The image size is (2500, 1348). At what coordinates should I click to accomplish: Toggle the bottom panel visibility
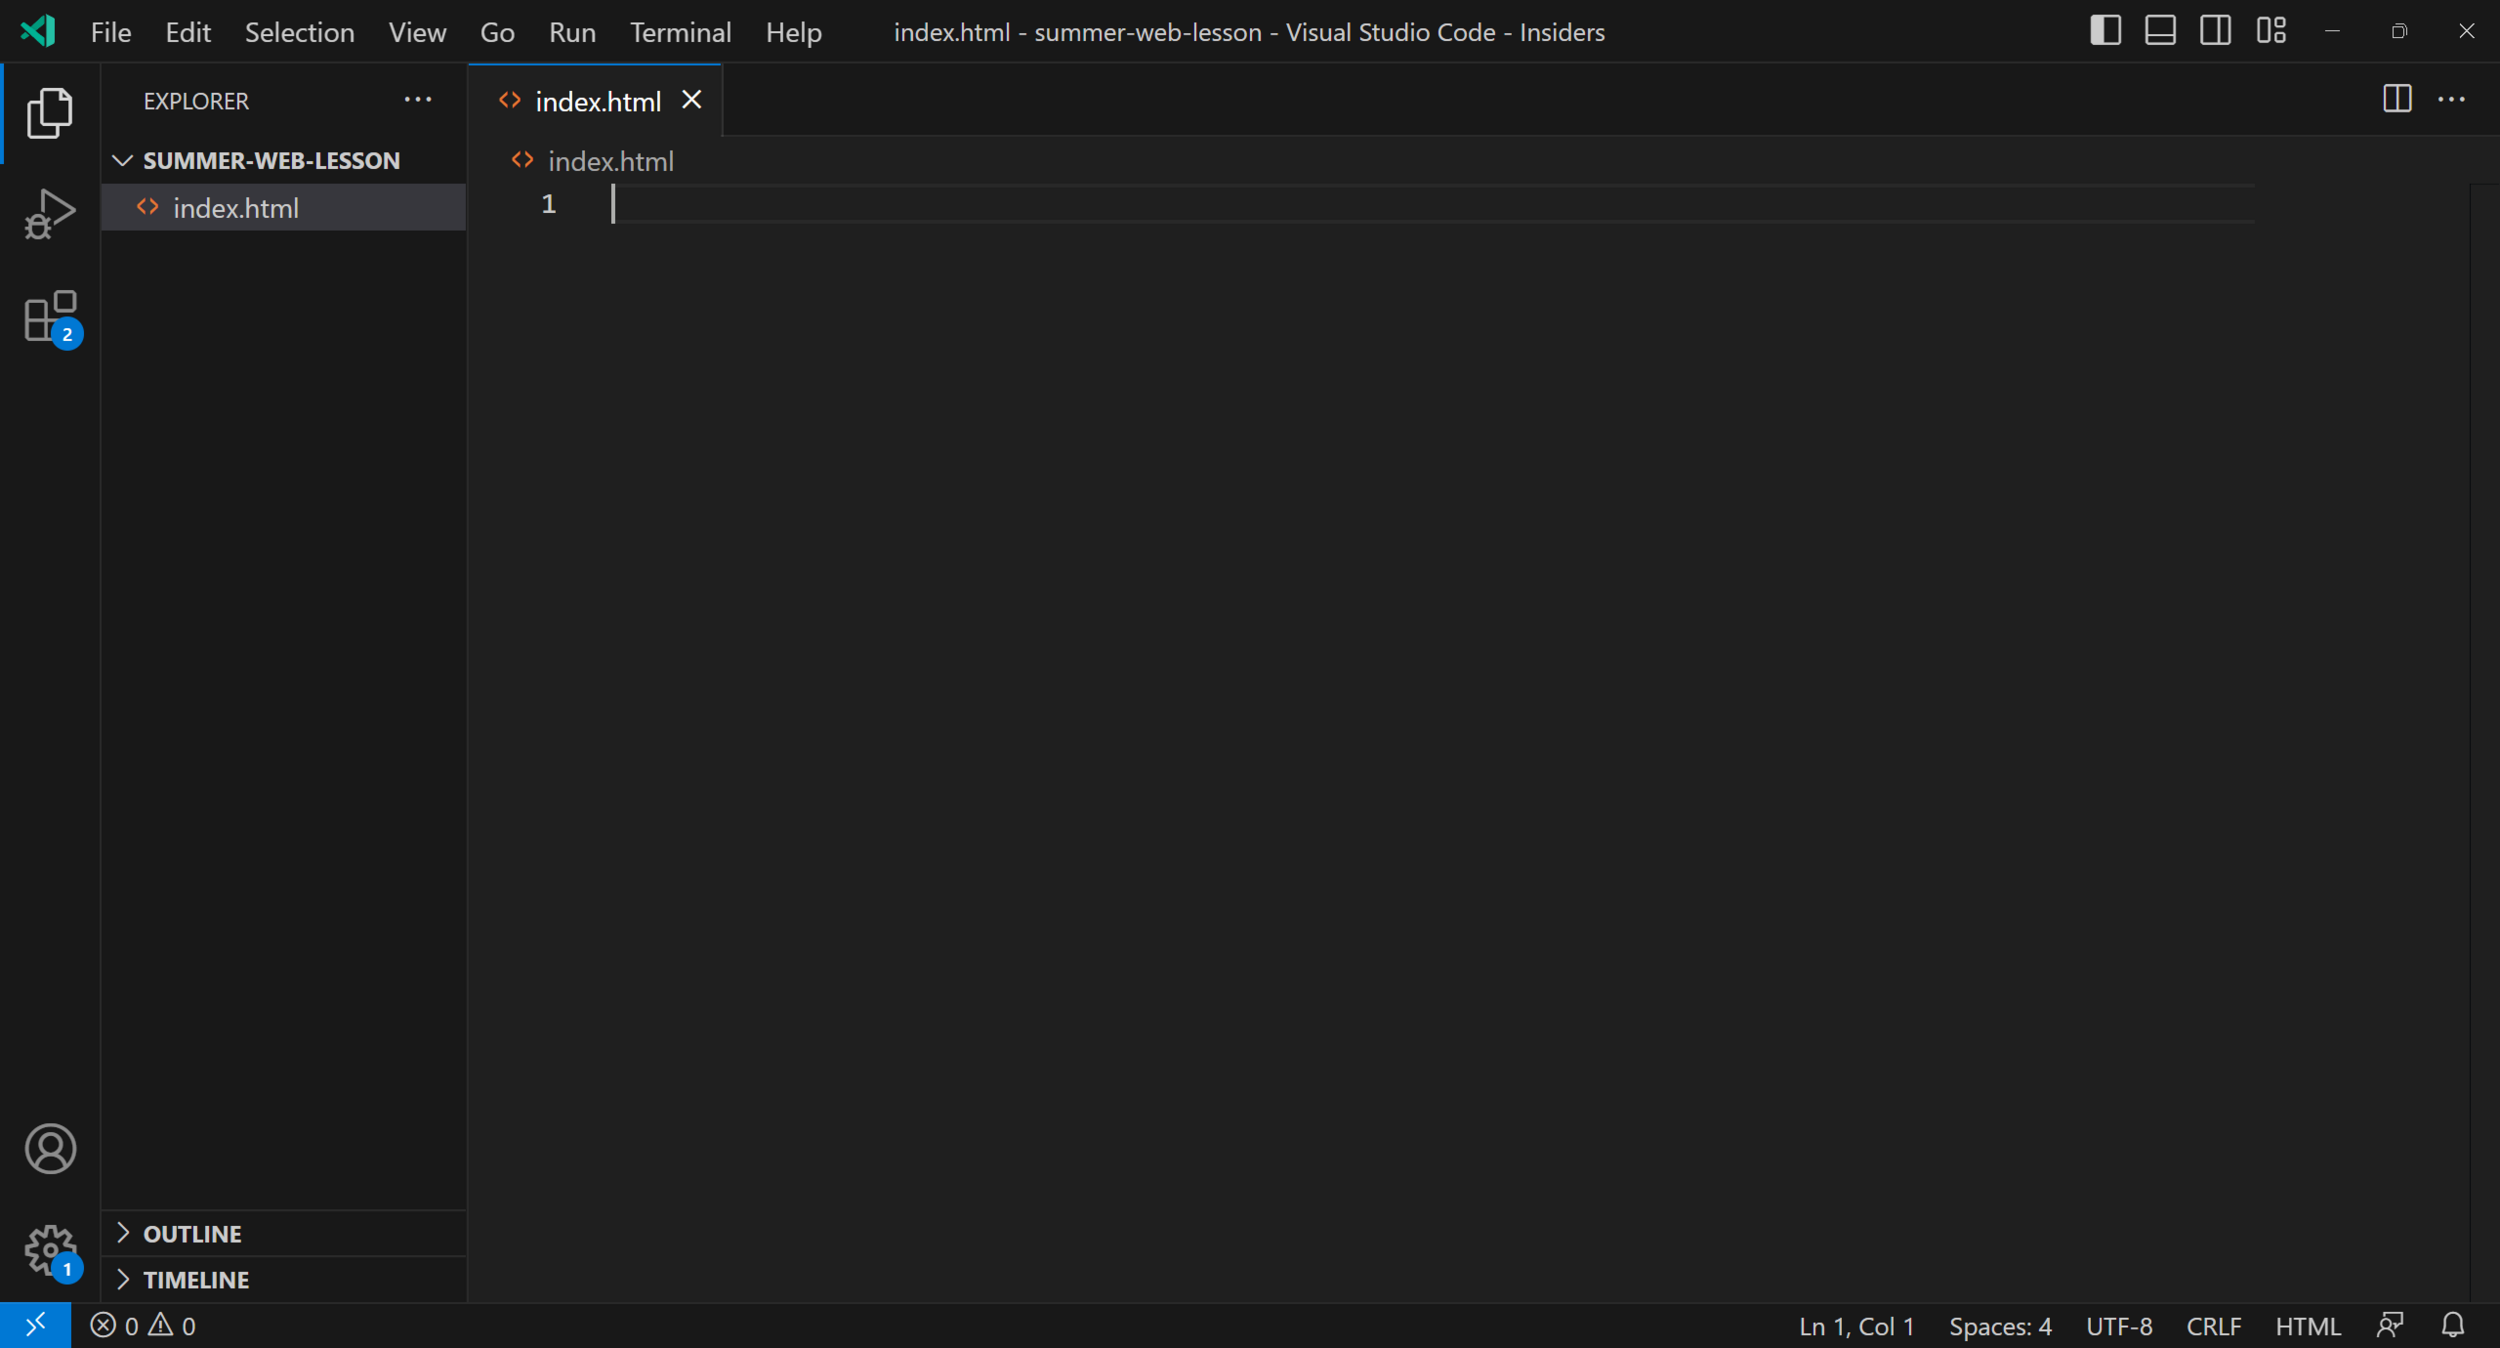coord(2160,31)
